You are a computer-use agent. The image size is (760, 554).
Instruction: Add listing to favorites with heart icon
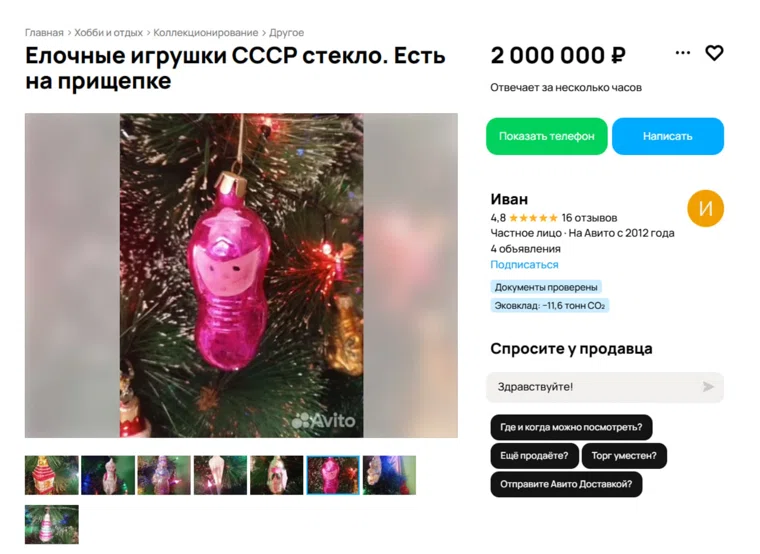(714, 53)
